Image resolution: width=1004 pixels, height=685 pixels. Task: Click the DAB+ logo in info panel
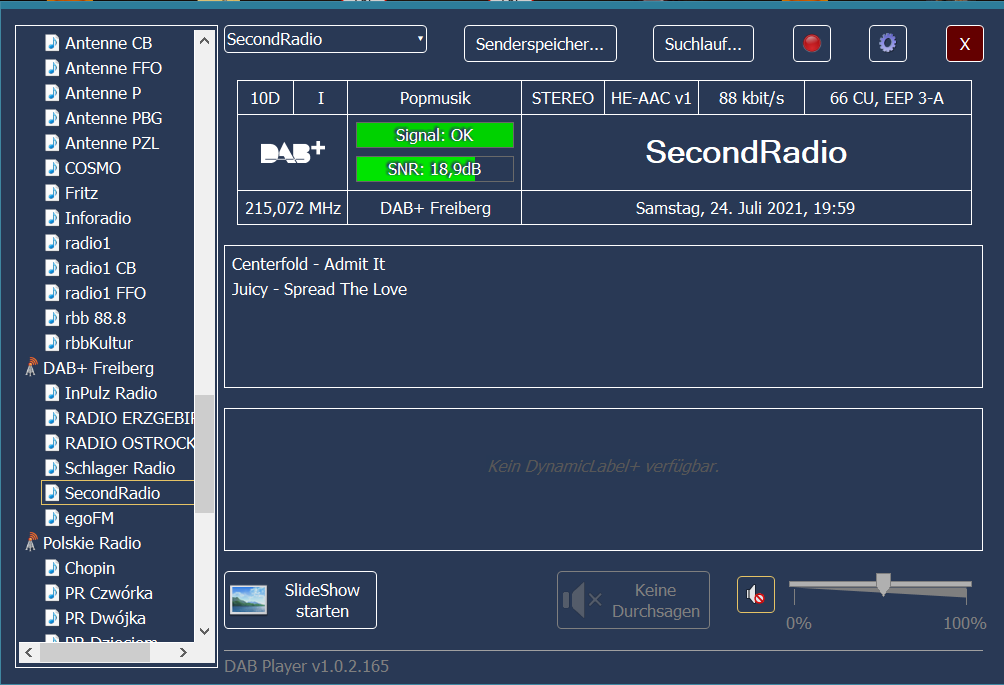[x=292, y=153]
